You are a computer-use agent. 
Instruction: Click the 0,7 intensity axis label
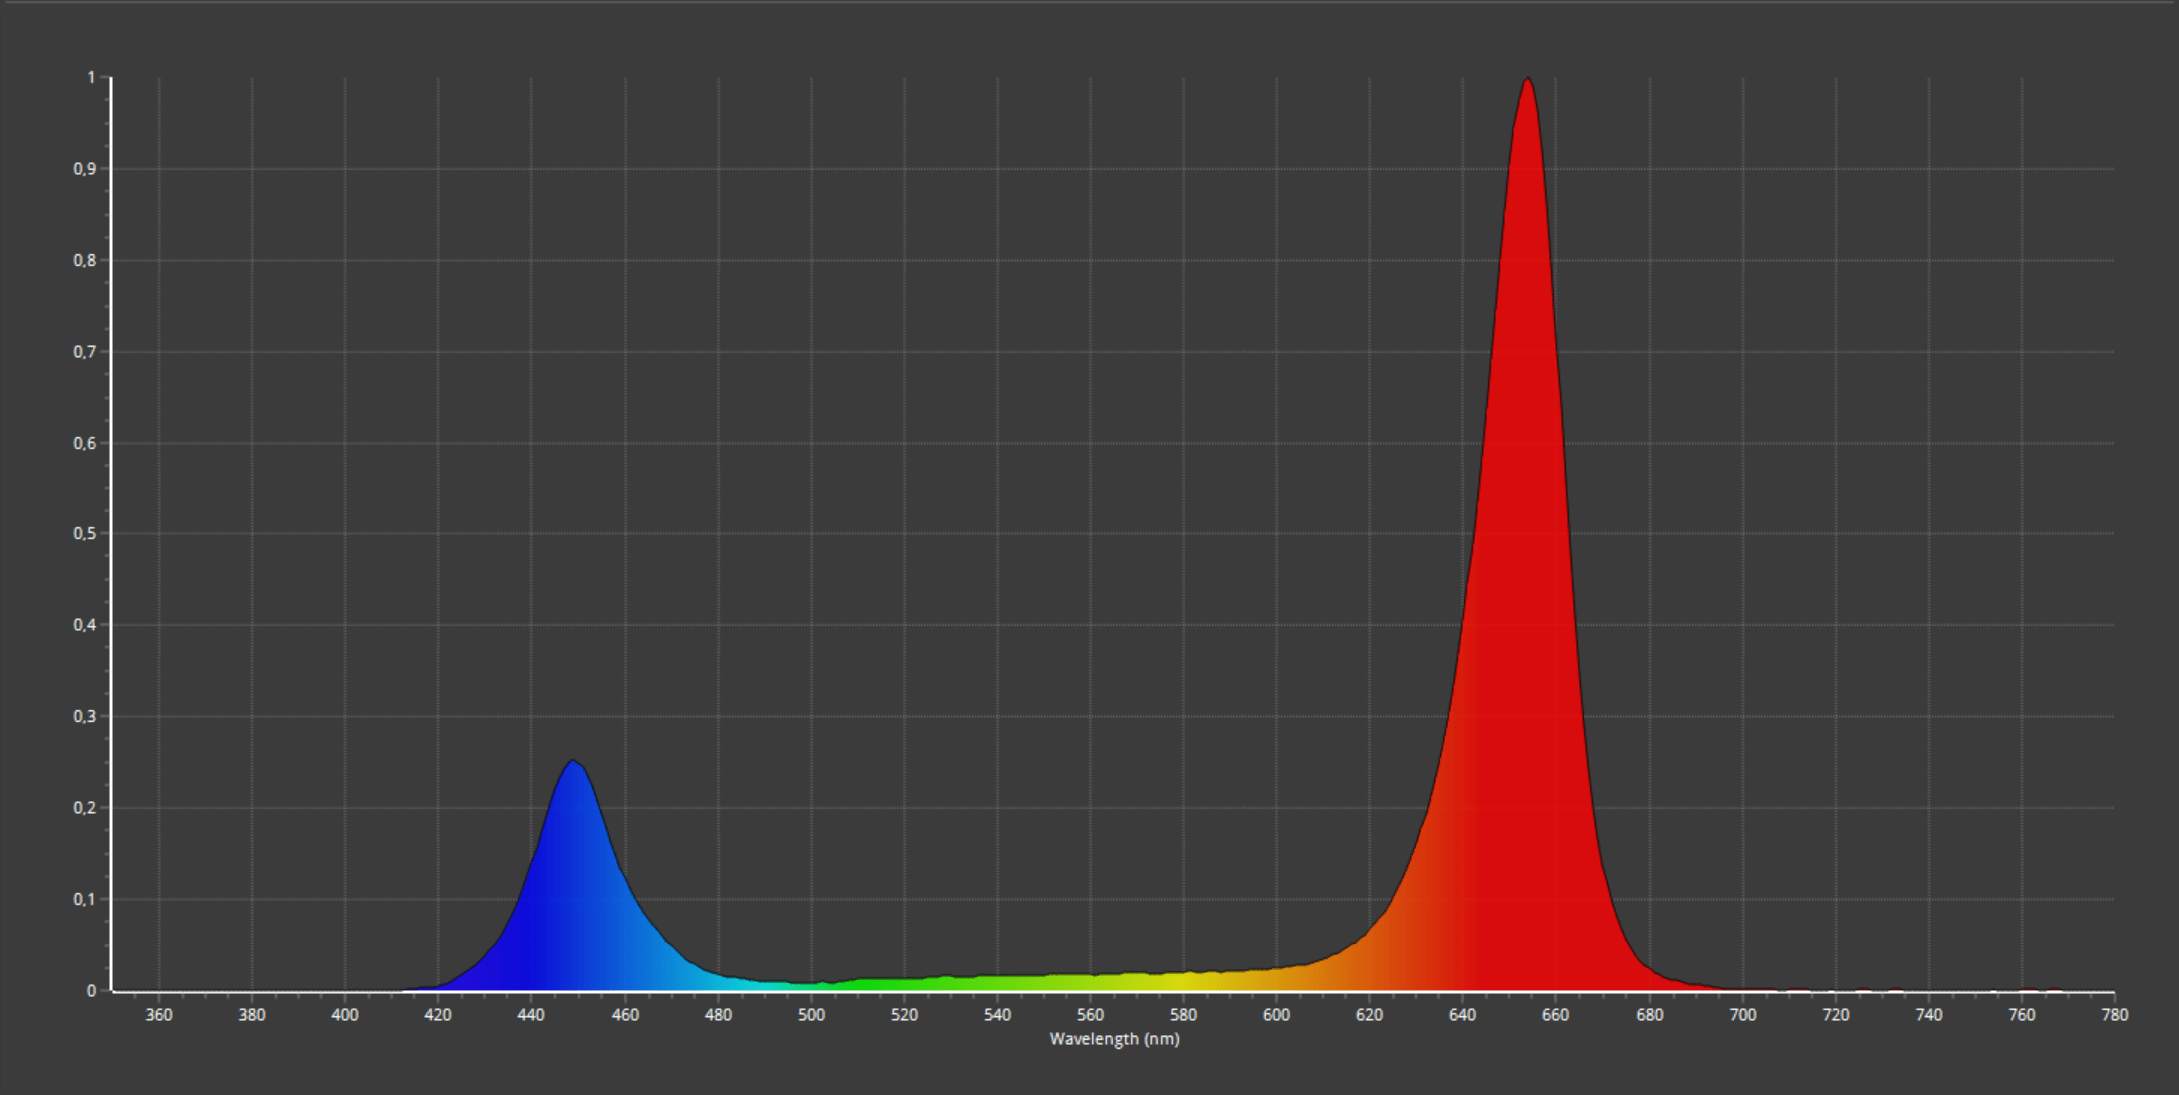click(84, 351)
